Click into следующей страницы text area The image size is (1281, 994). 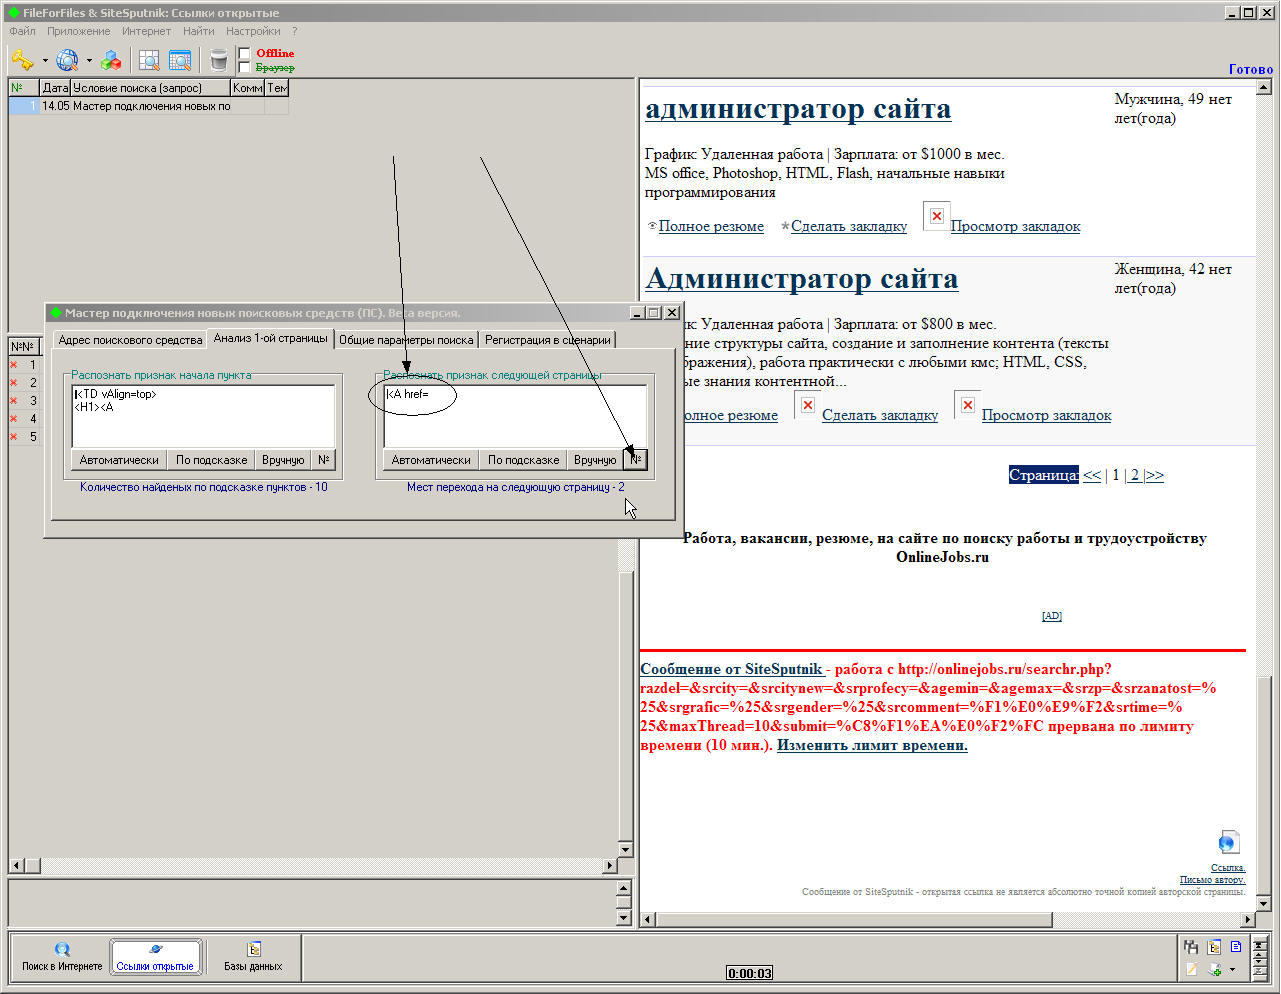(515, 416)
